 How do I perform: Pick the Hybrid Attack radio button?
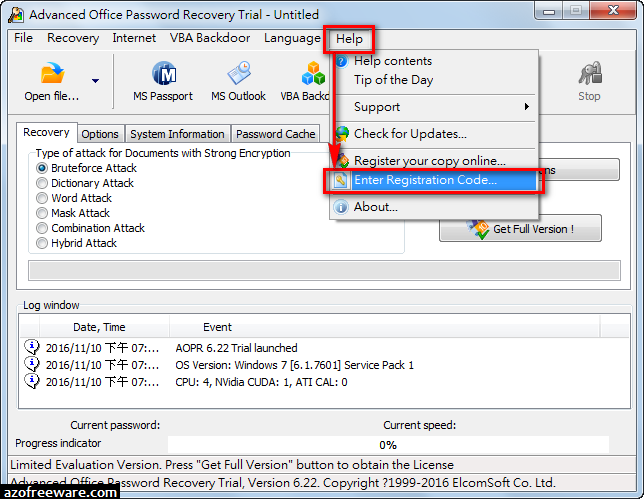coord(42,243)
